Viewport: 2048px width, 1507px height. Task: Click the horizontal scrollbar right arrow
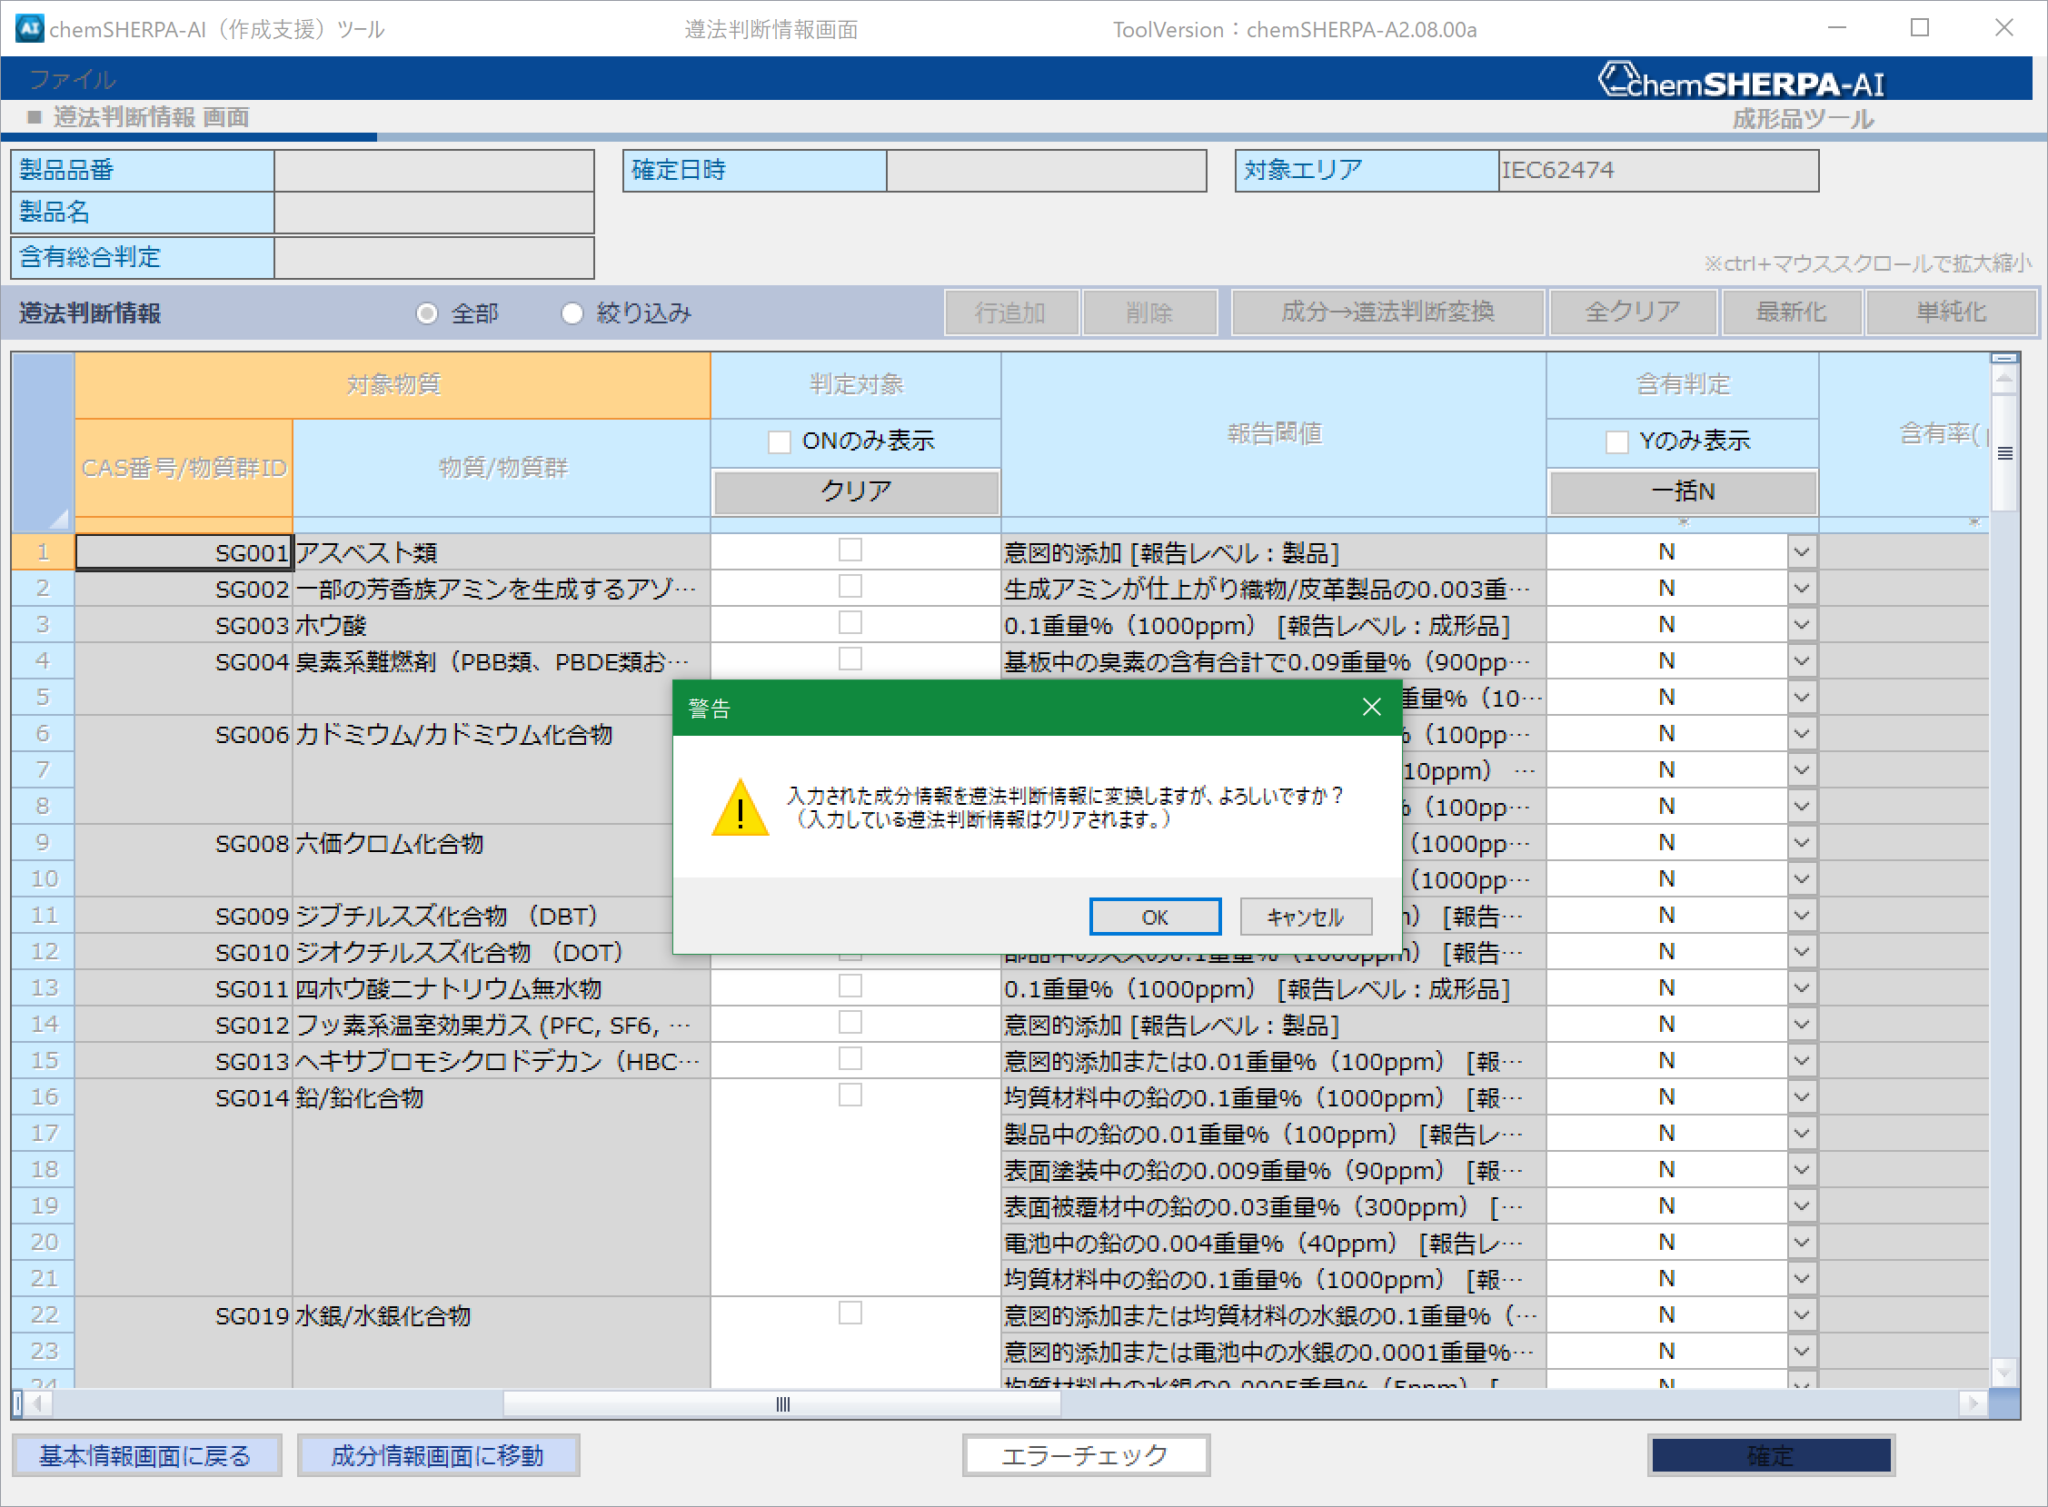pyautogui.click(x=1972, y=1403)
